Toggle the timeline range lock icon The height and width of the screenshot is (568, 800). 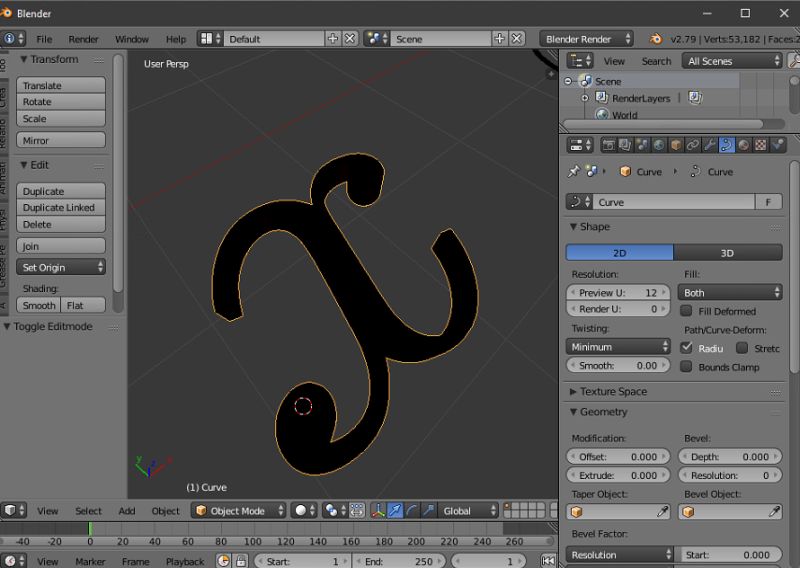coord(241,561)
